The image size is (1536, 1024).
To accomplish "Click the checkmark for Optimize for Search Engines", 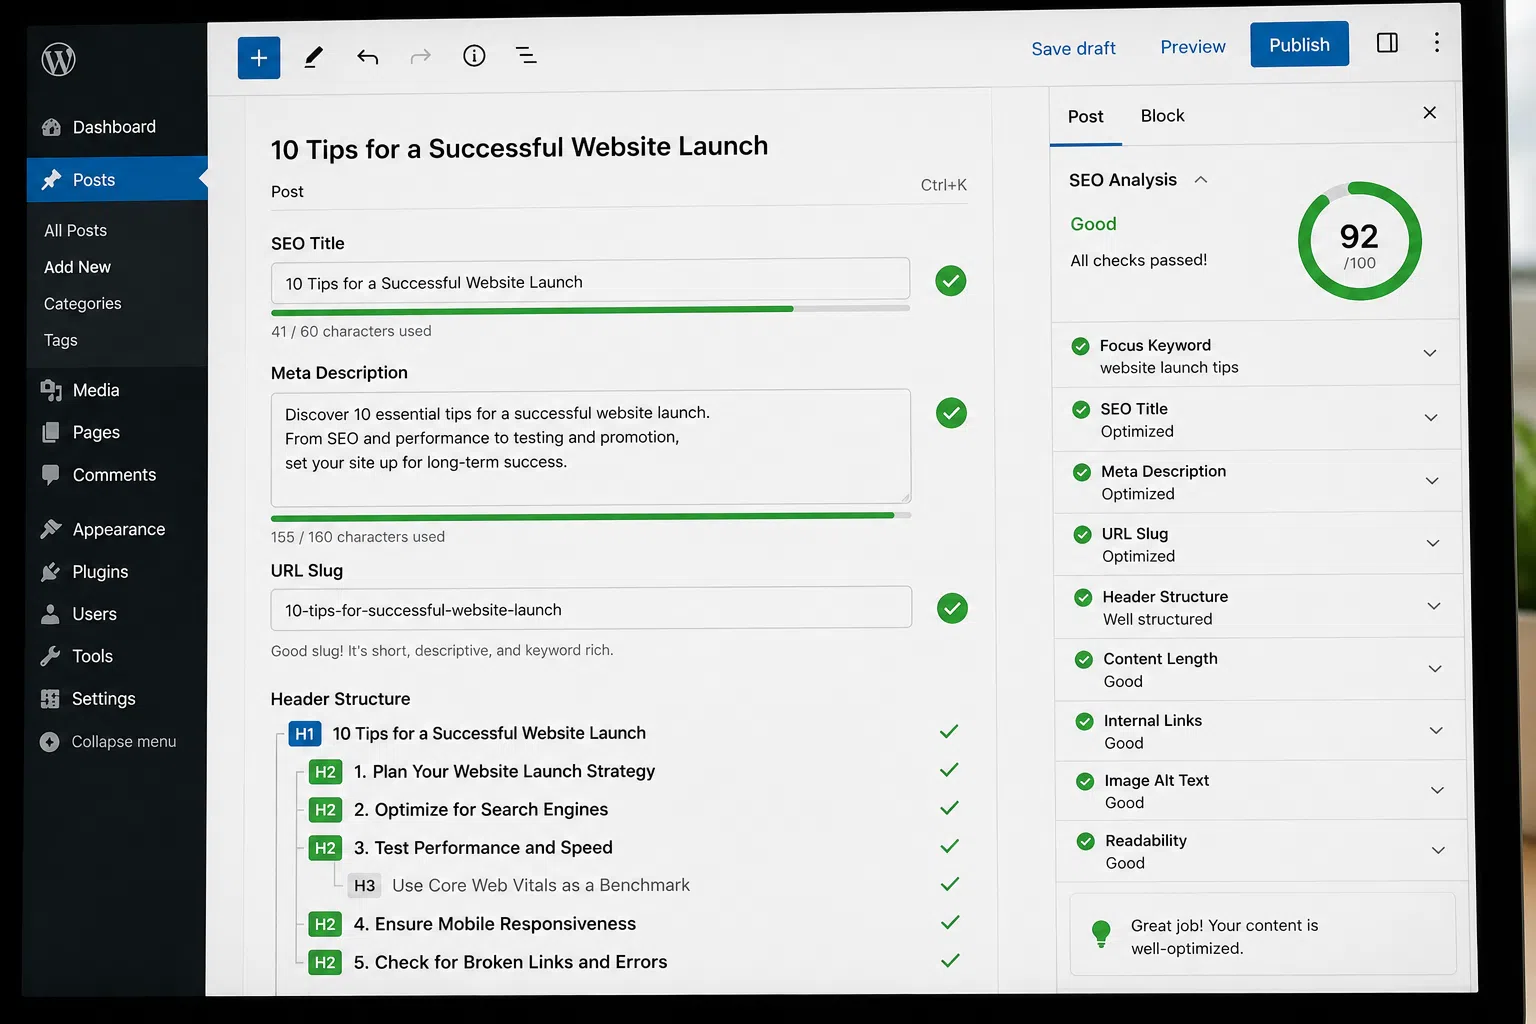I will [950, 808].
